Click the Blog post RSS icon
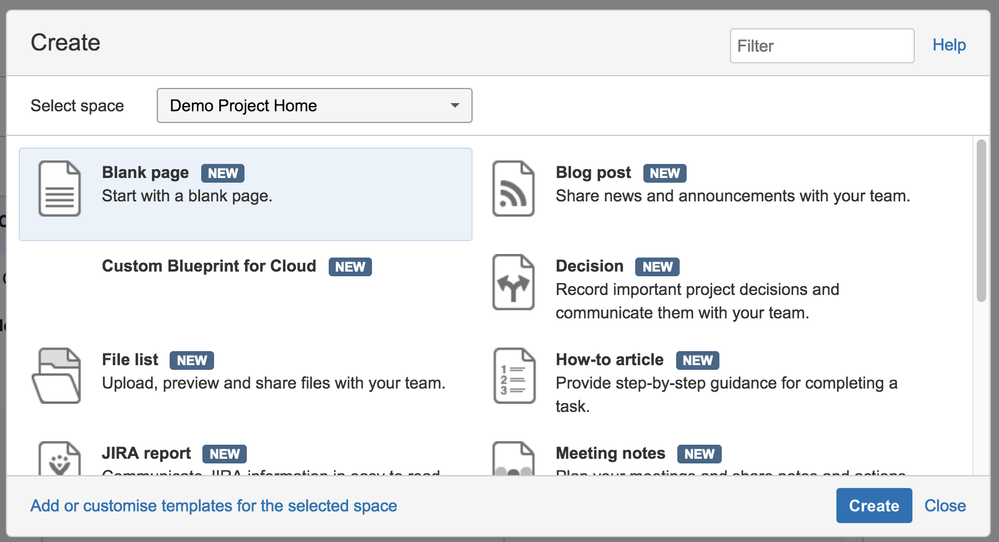This screenshot has width=999, height=542. click(513, 189)
